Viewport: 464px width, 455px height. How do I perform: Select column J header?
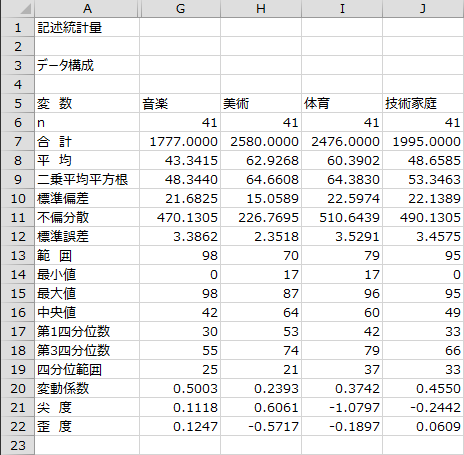[x=423, y=9]
